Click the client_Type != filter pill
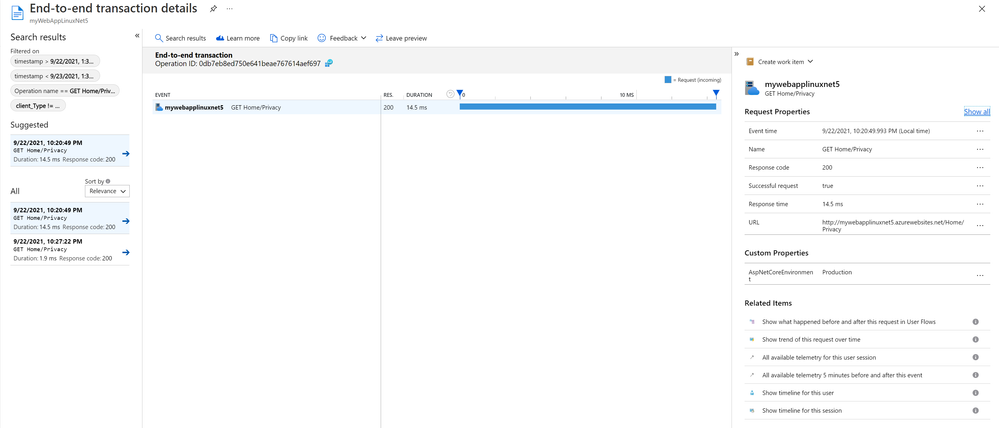The height and width of the screenshot is (428, 999). [x=38, y=106]
